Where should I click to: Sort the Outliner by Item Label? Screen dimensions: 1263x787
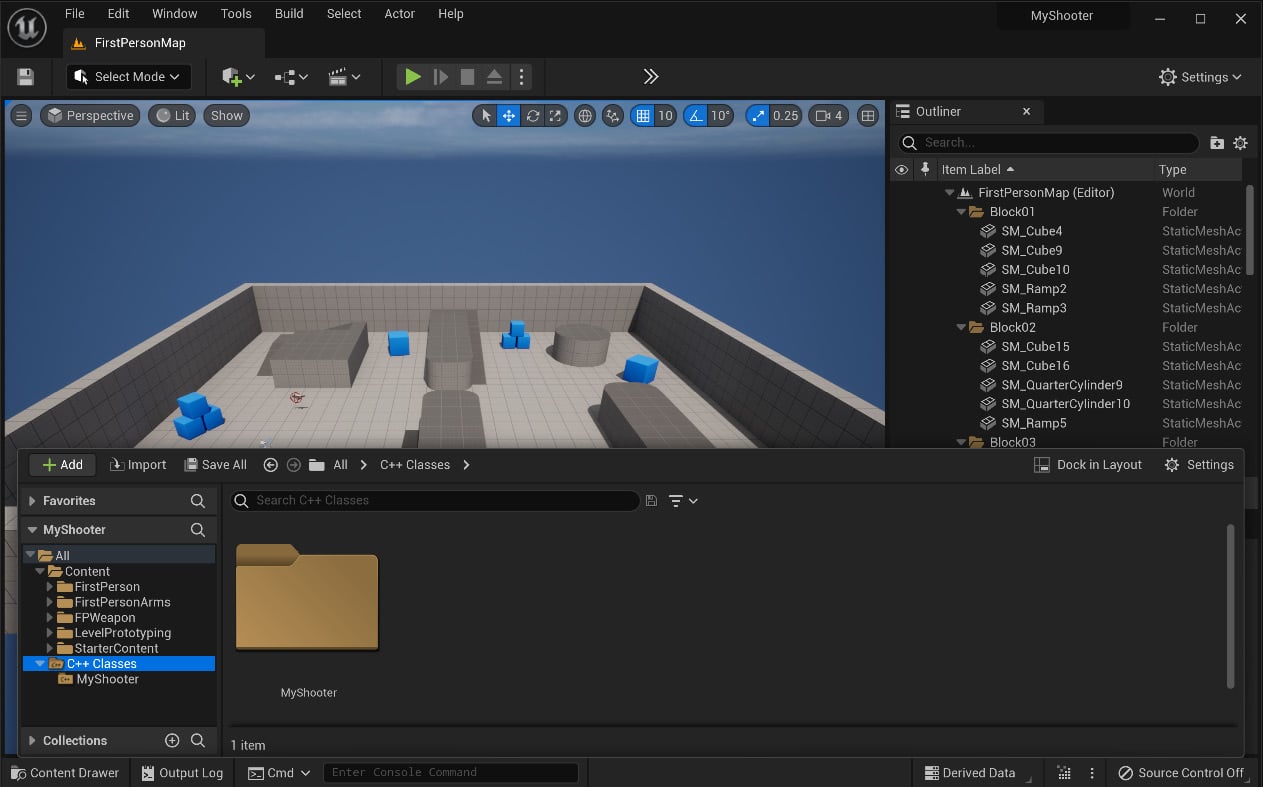point(970,170)
